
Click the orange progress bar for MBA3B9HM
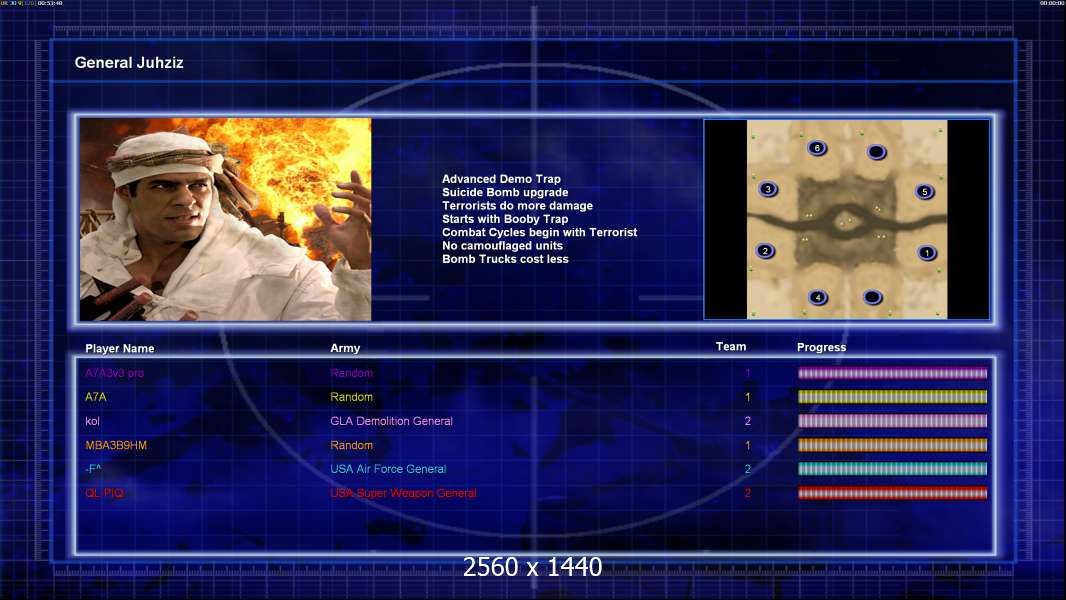point(892,445)
